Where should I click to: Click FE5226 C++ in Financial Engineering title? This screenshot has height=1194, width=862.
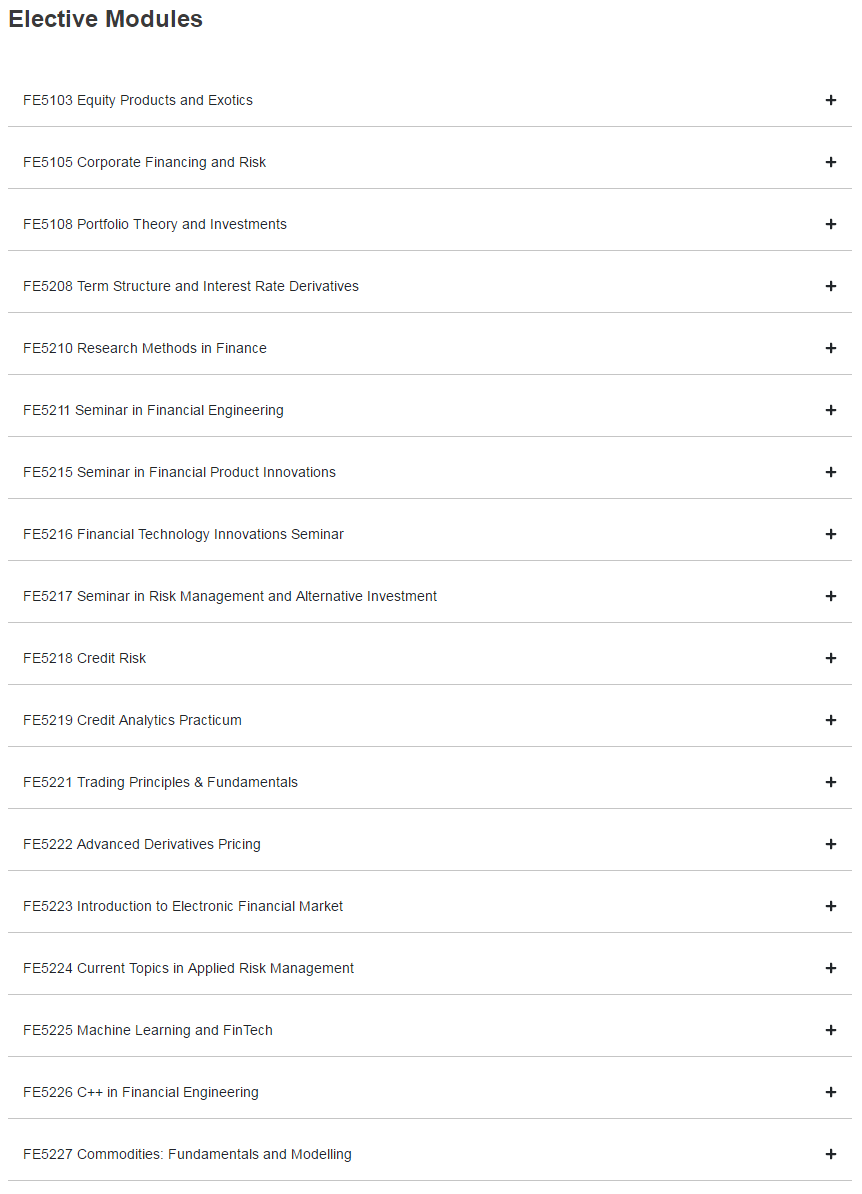point(141,1093)
